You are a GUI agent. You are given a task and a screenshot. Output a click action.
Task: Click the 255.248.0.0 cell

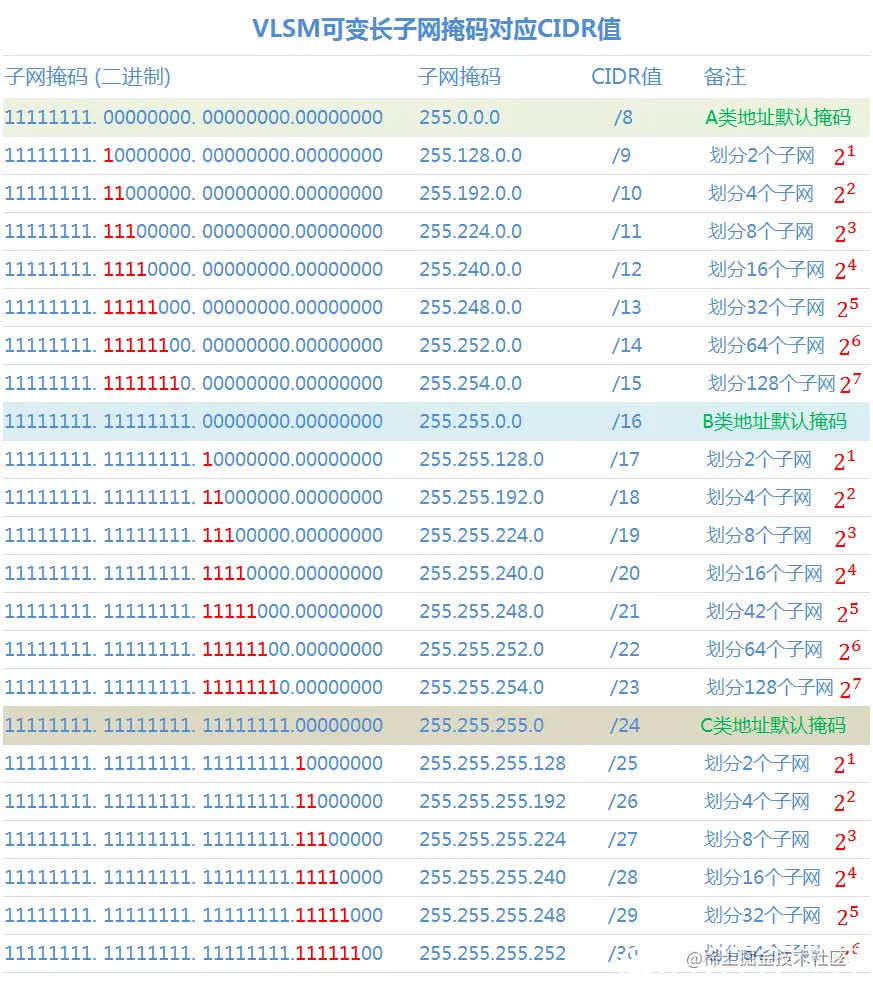click(x=470, y=308)
